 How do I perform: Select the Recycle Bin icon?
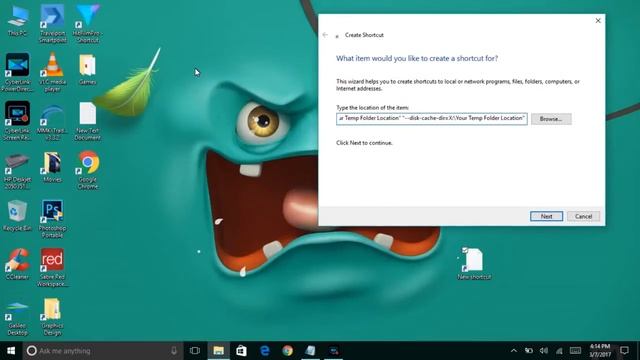18,216
